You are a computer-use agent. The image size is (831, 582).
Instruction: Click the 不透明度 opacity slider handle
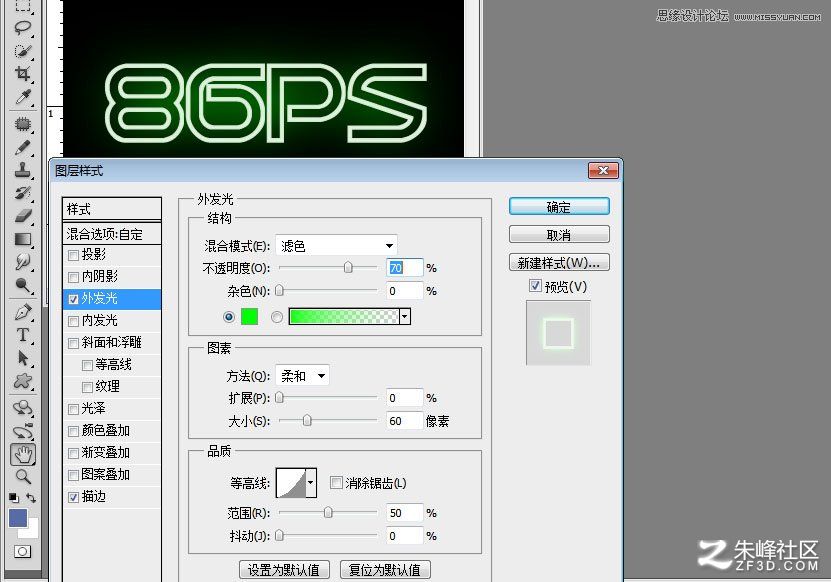[348, 267]
